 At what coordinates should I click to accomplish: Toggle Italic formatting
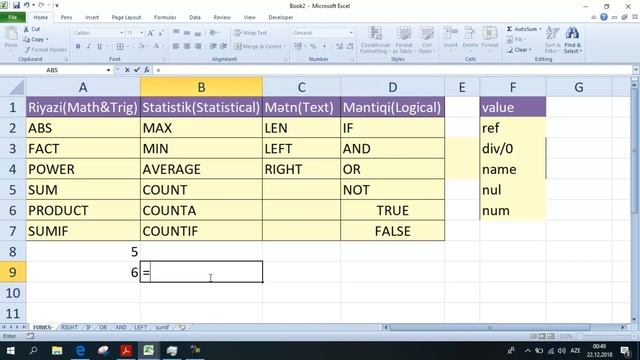[x=89, y=47]
